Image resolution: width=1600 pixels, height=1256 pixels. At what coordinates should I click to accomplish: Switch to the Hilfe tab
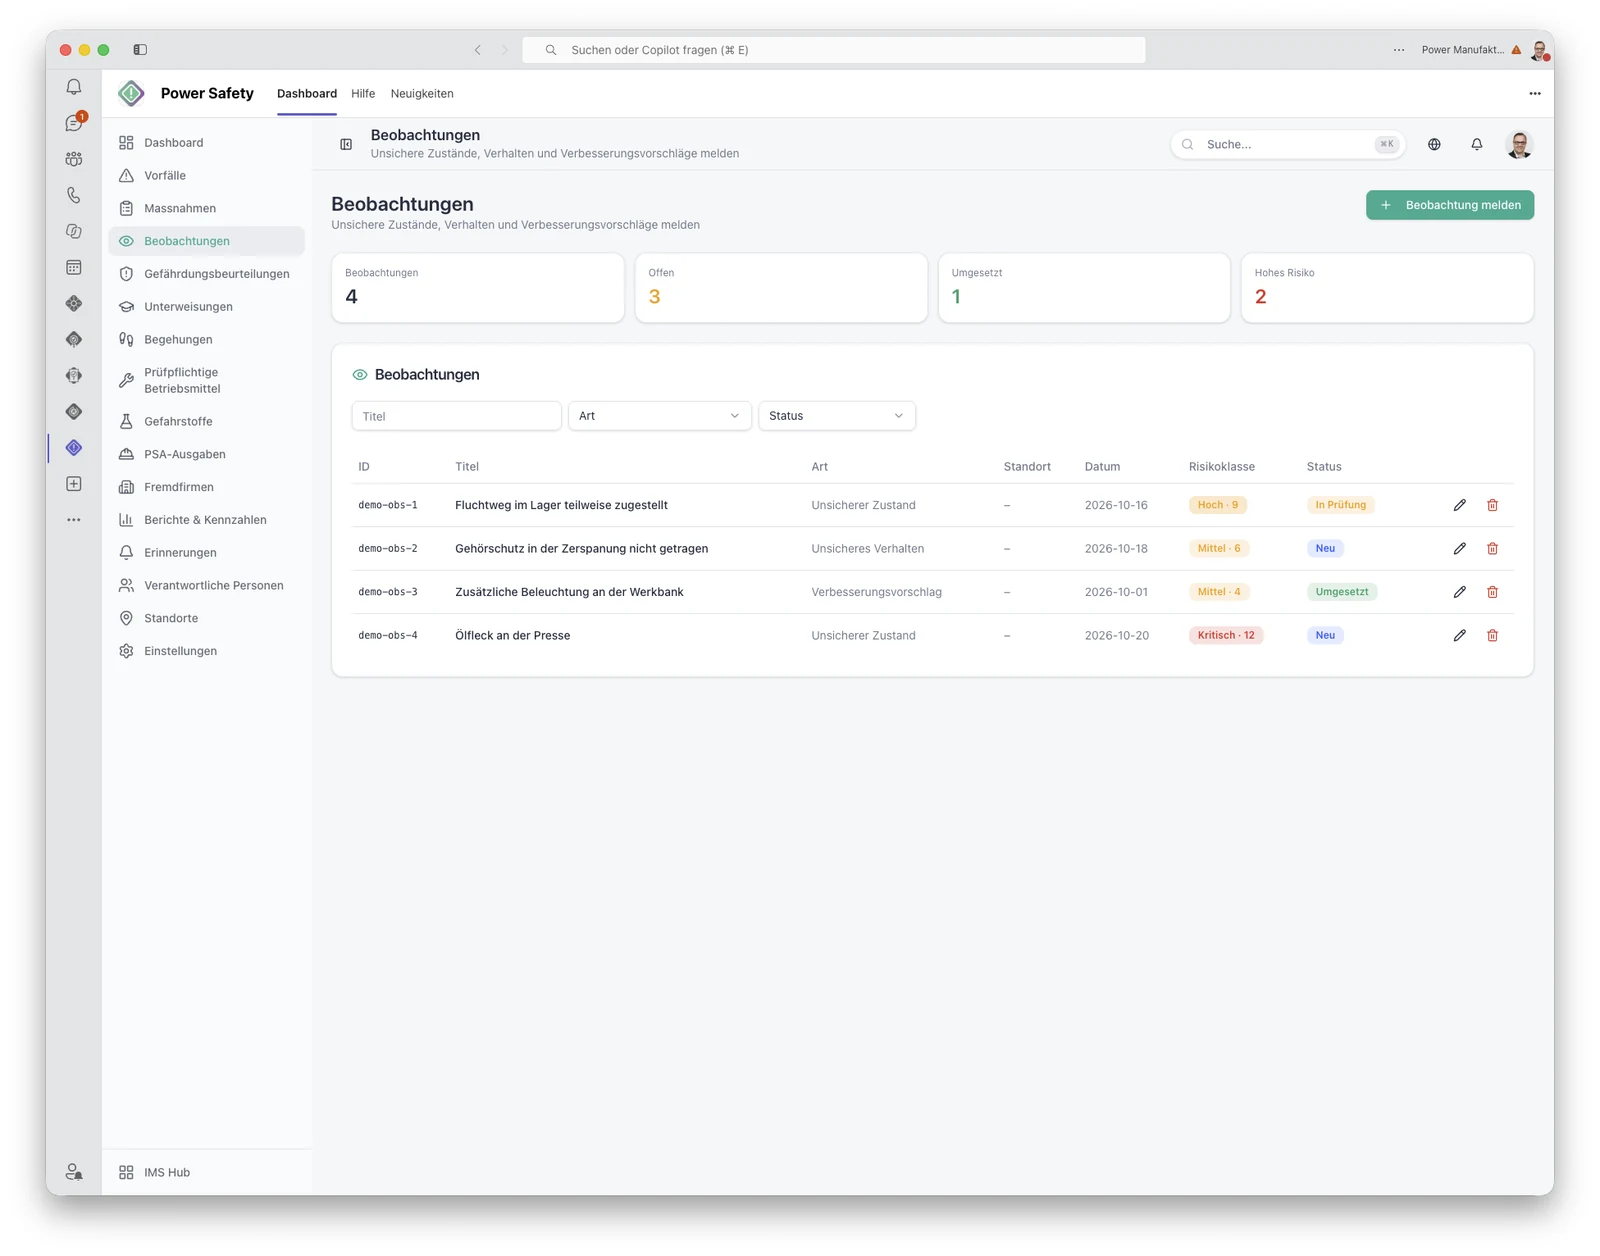[x=363, y=93]
